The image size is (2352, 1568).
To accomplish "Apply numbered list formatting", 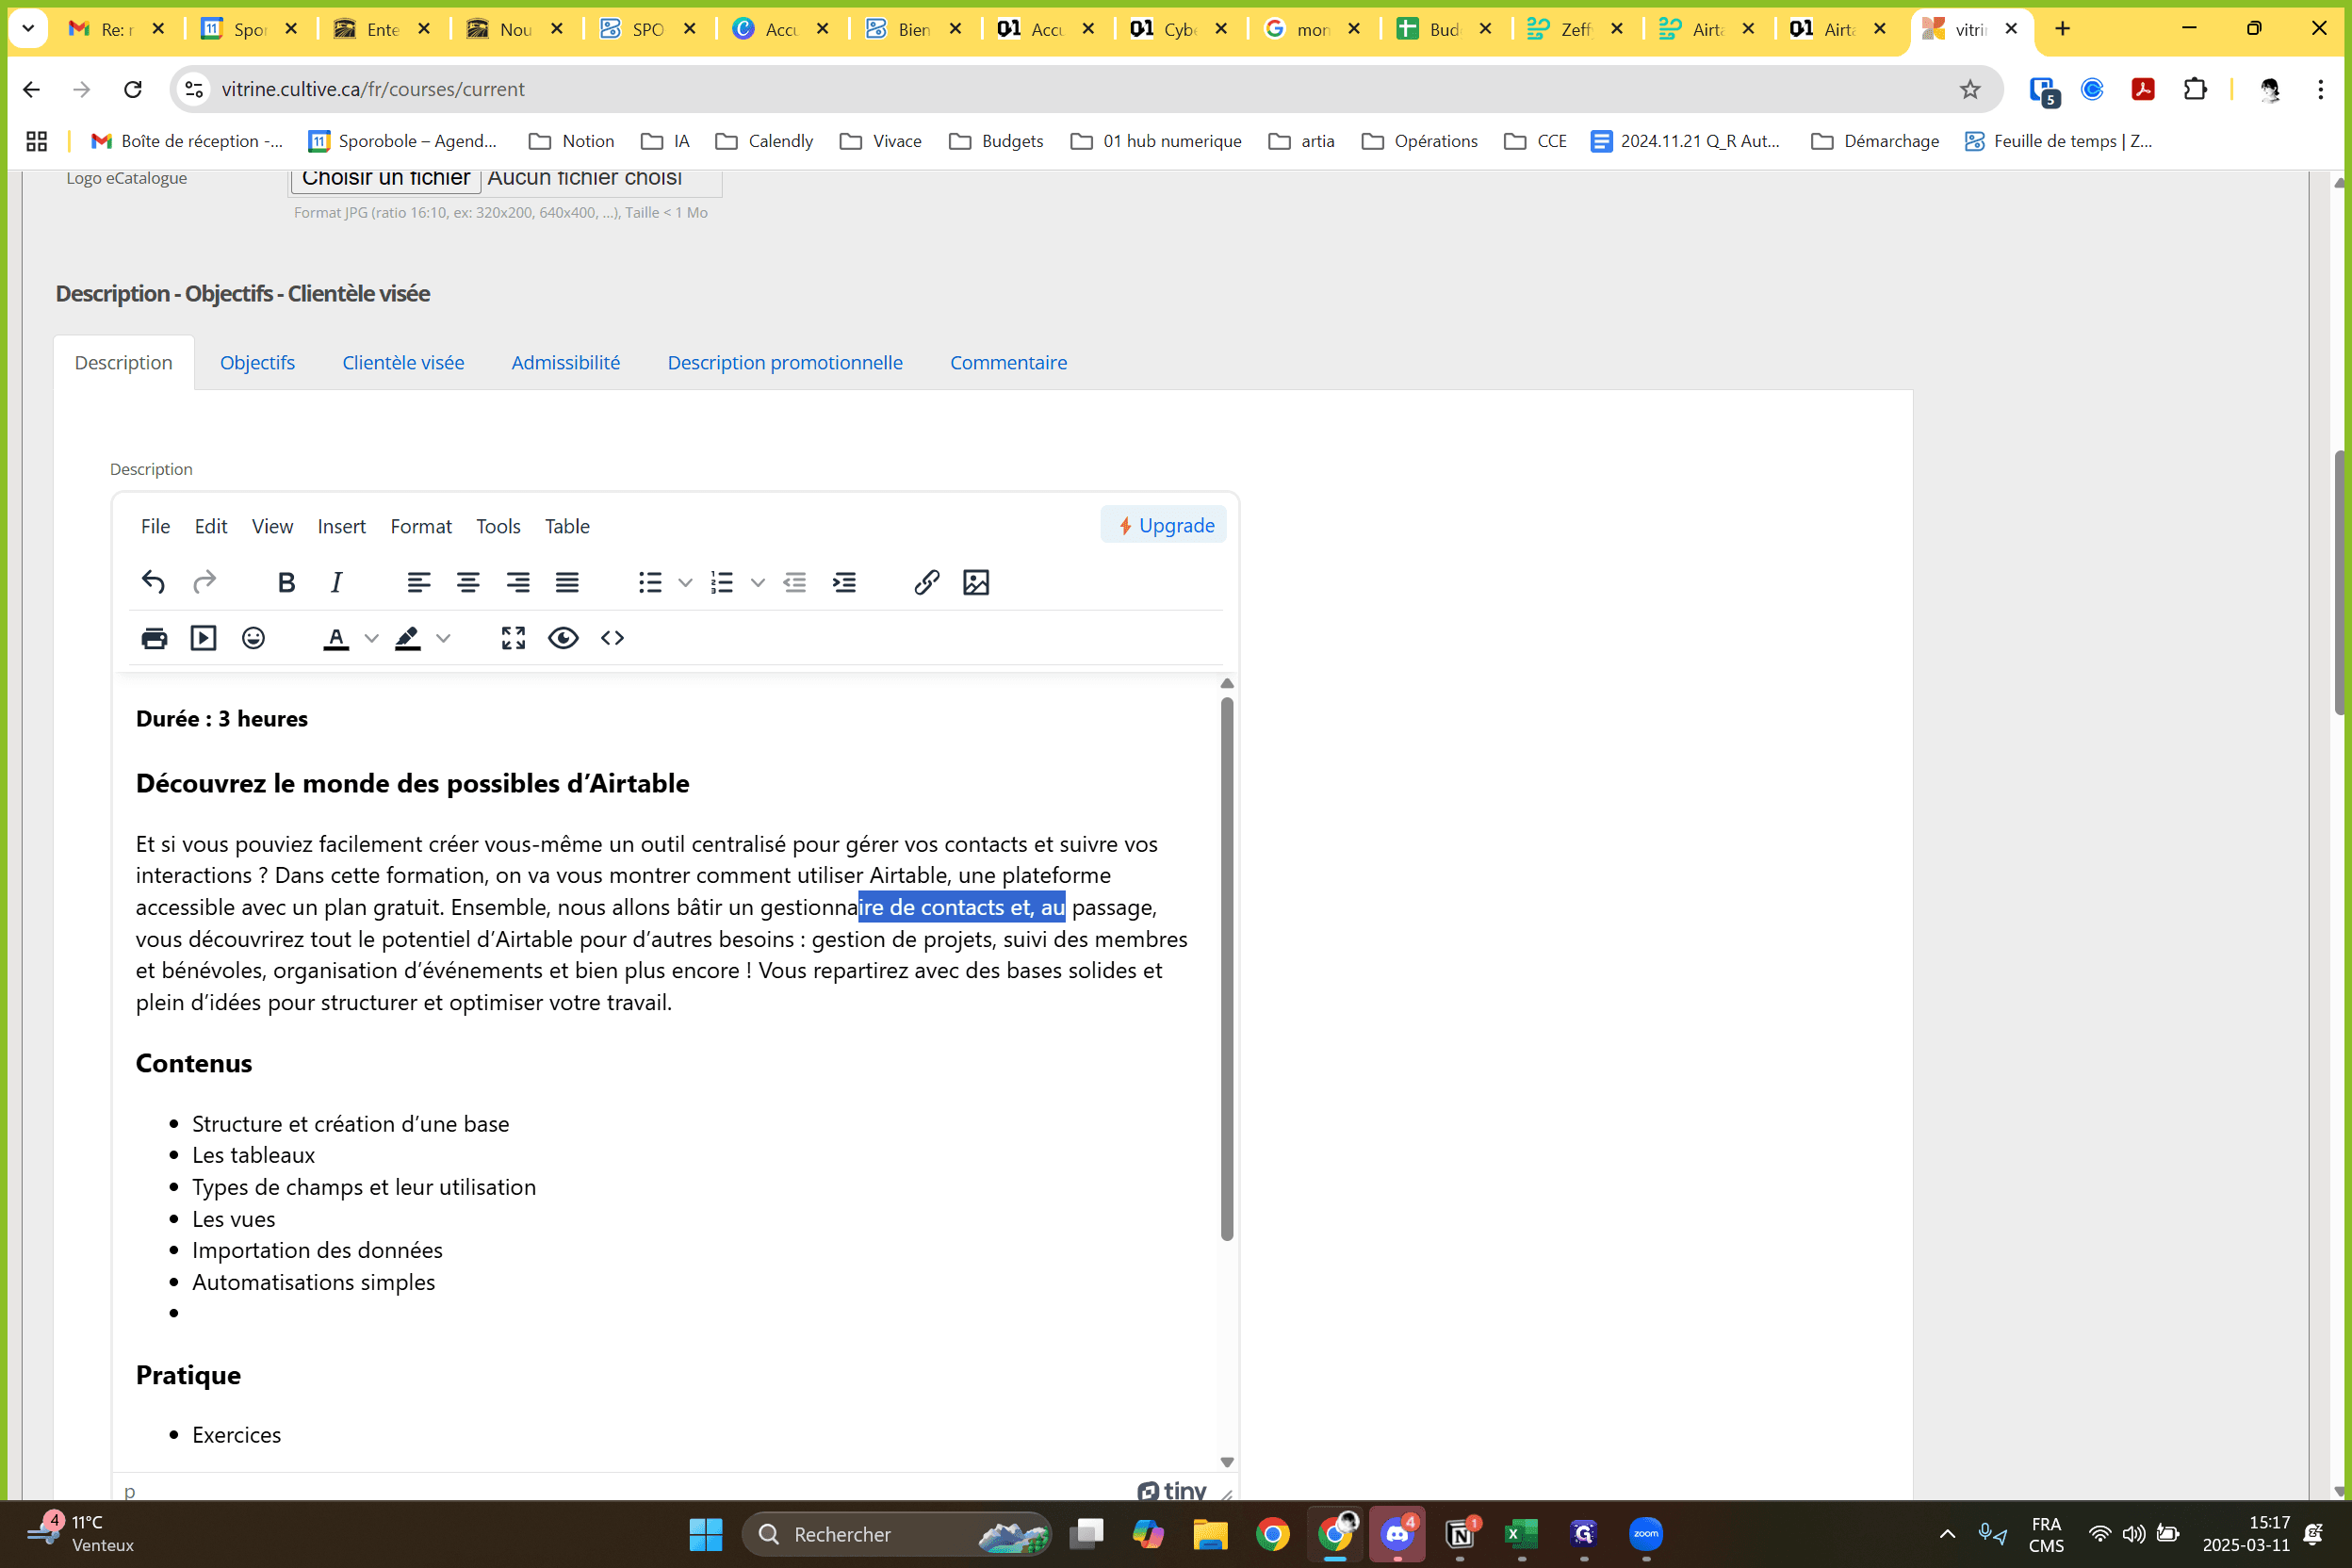I will 722,582.
